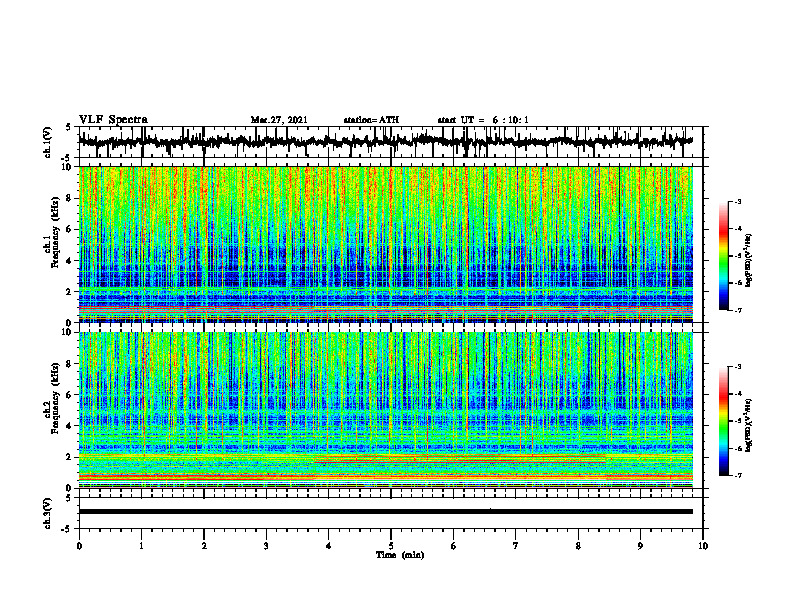The height and width of the screenshot is (612, 792).
Task: Click the "station=ATH" header label
Action: tap(371, 120)
